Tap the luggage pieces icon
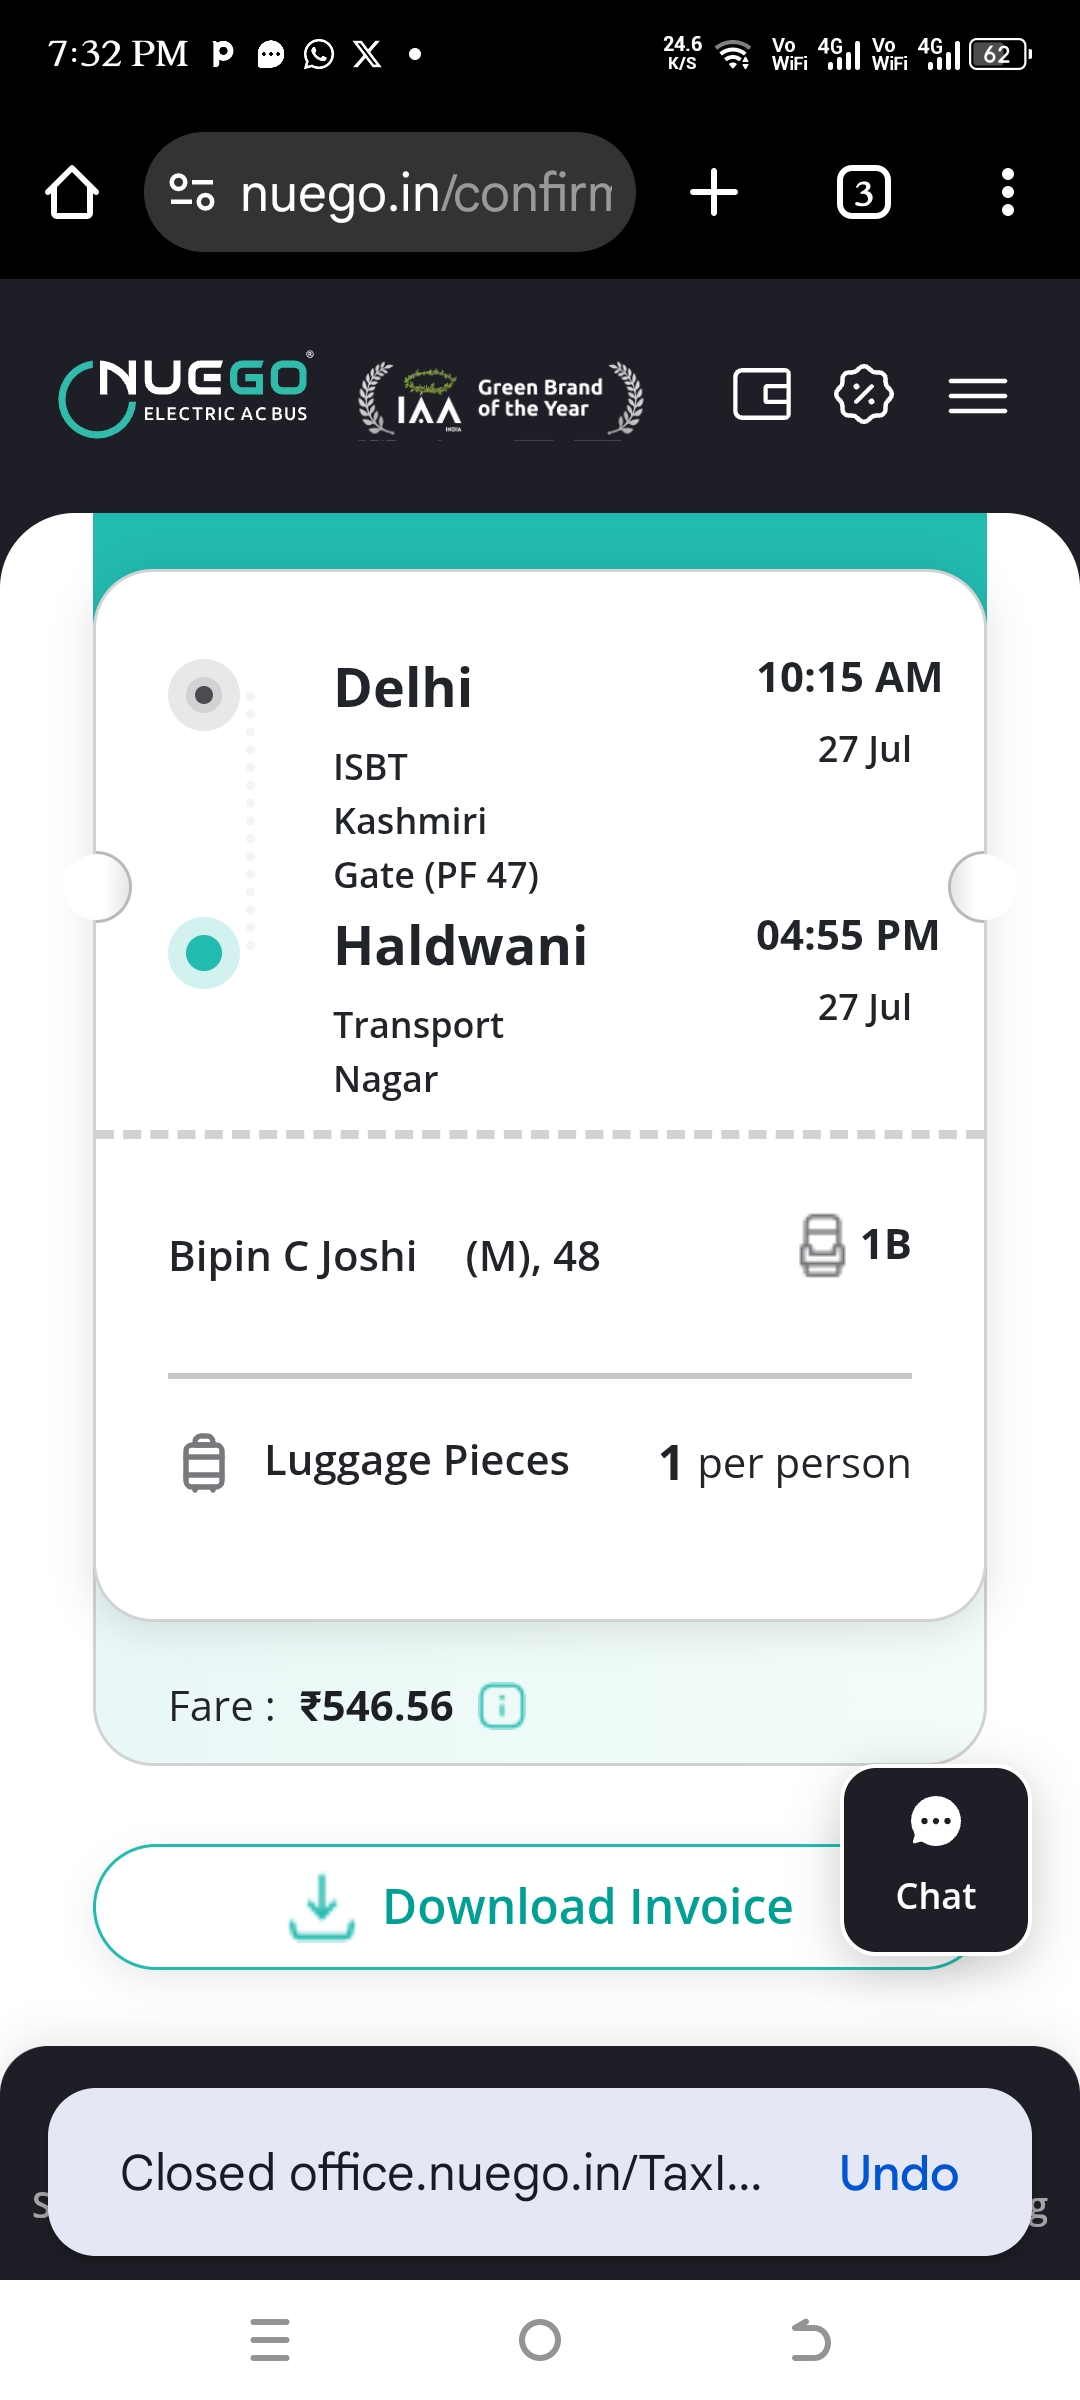This screenshot has height=2400, width=1080. pyautogui.click(x=204, y=1463)
